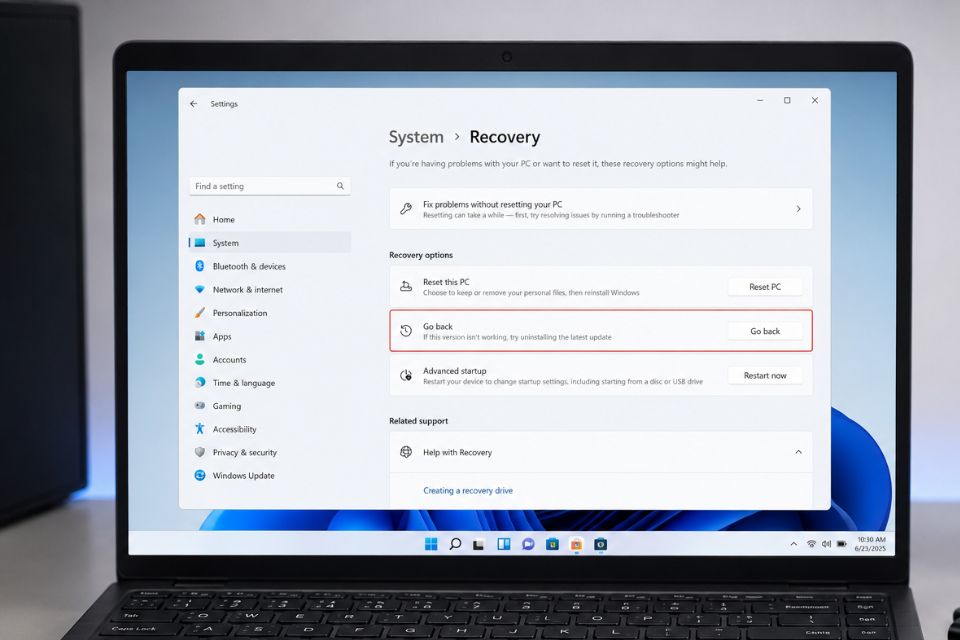The image size is (960, 640).
Task: Open Home from the sidebar house icon
Action: click(200, 219)
